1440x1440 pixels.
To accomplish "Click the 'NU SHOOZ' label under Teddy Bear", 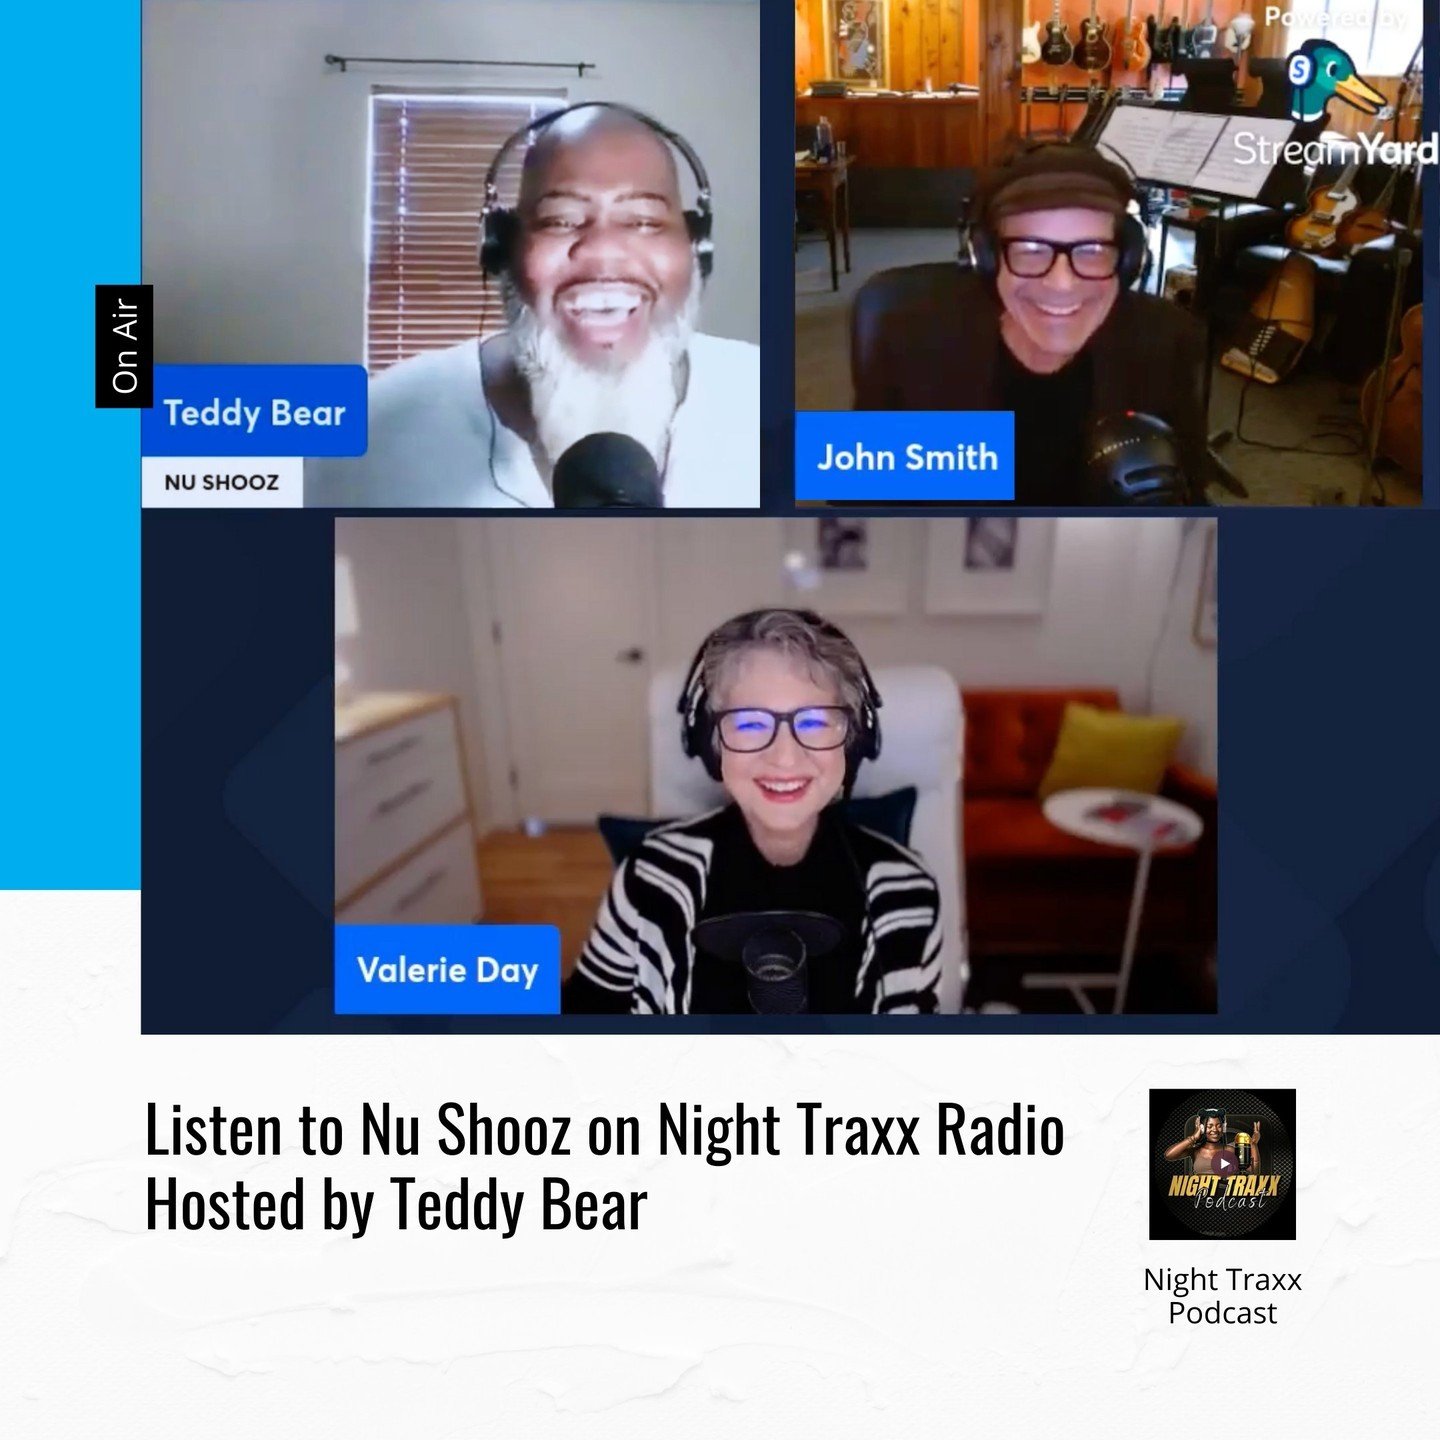I will [x=222, y=482].
